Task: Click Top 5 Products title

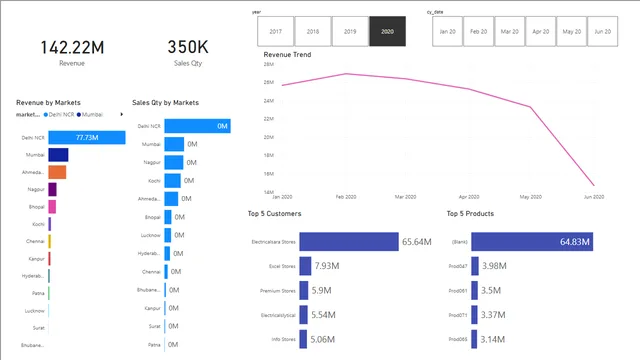Action: (470, 213)
